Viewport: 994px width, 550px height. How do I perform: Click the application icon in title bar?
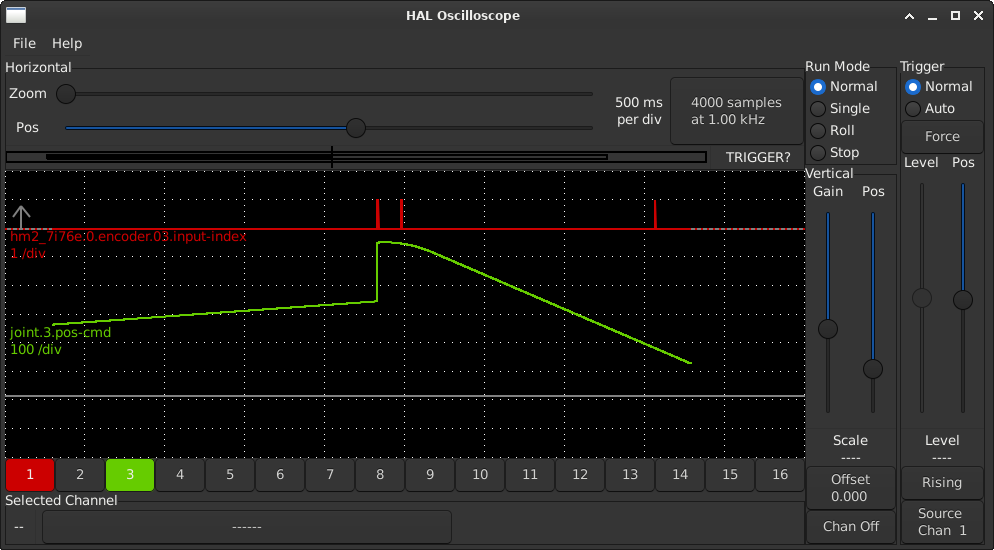pos(17,15)
